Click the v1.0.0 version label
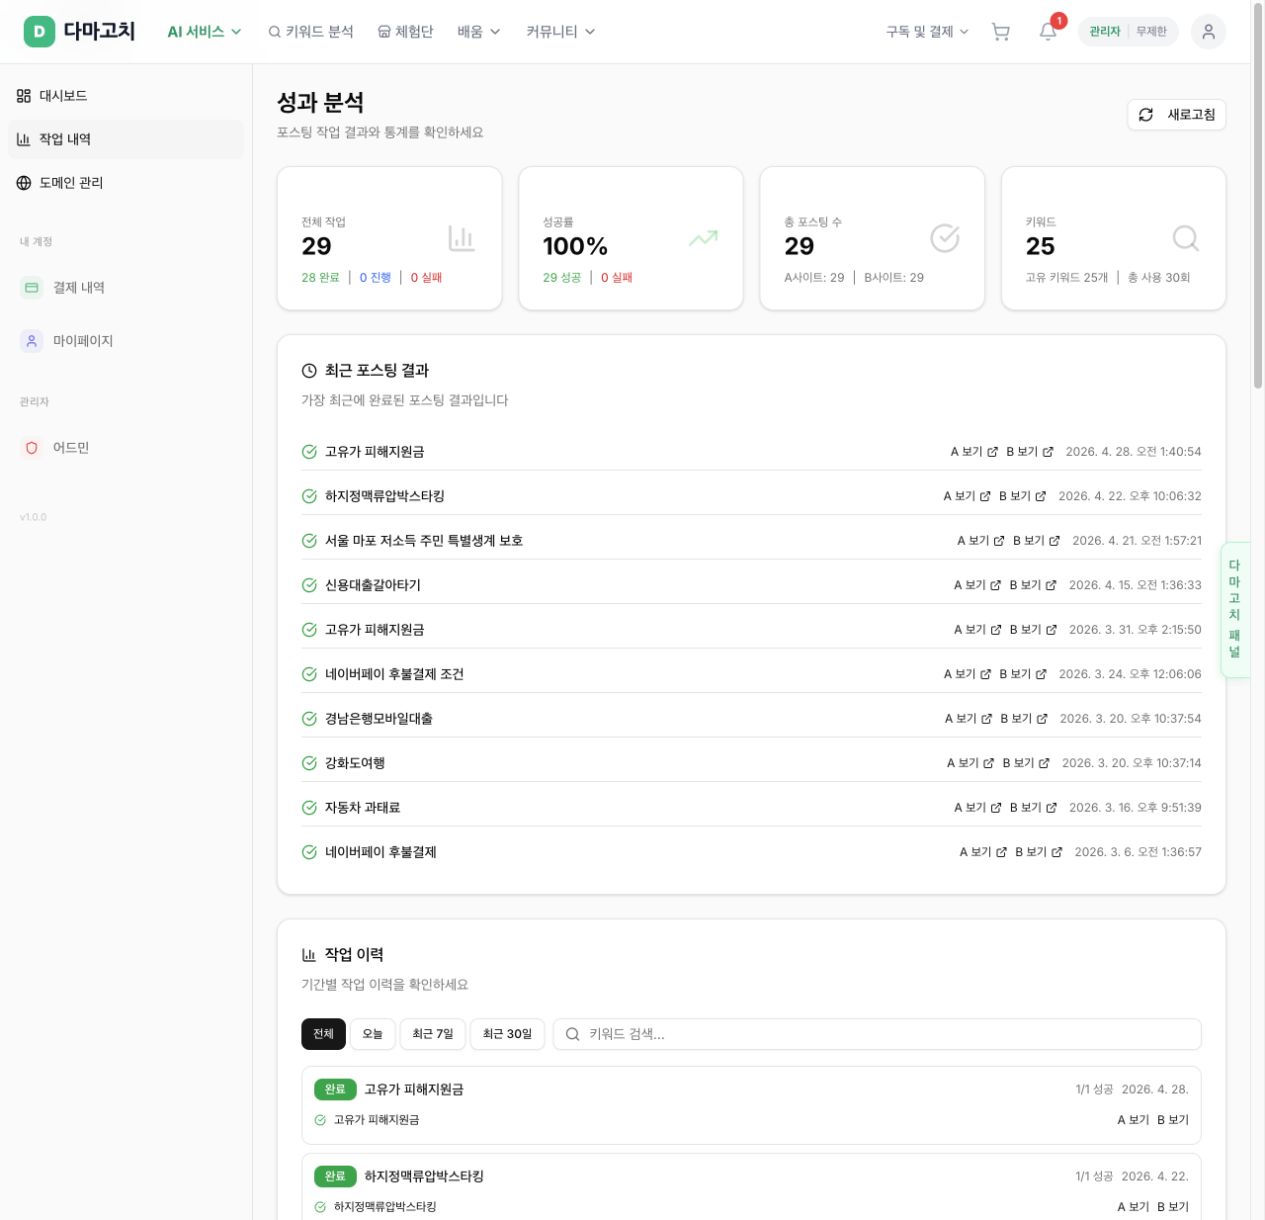The image size is (1265, 1220). (33, 517)
